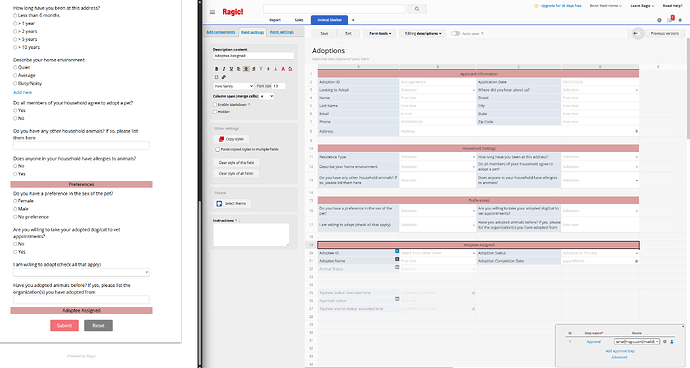Click the Select theme button
Viewport: 690px width, 368px height.
[232, 203]
